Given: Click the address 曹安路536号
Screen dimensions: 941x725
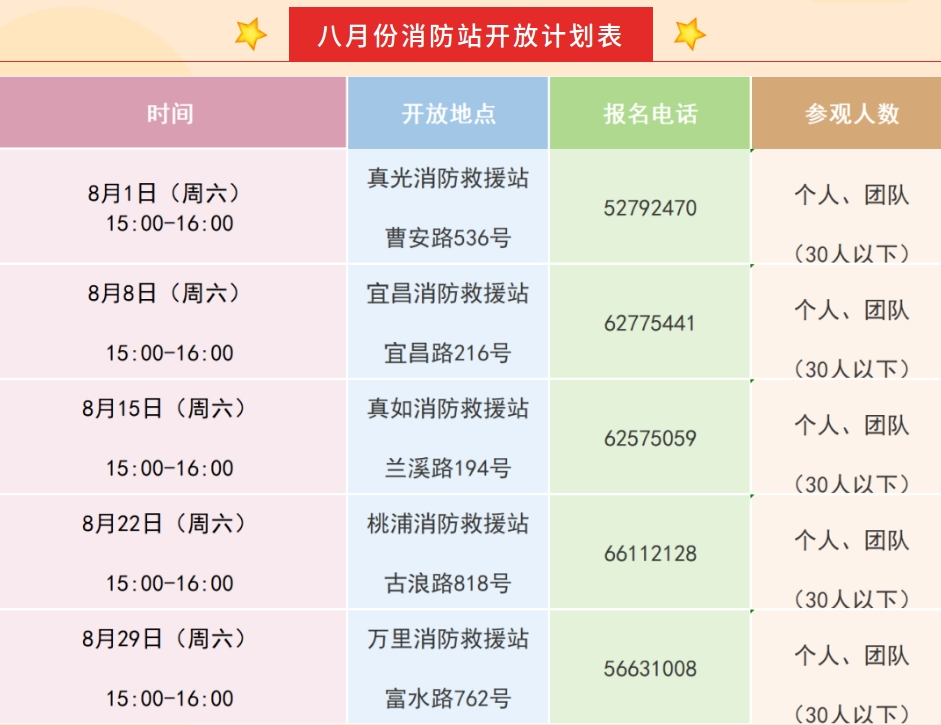Looking at the screenshot, I should [x=448, y=238].
